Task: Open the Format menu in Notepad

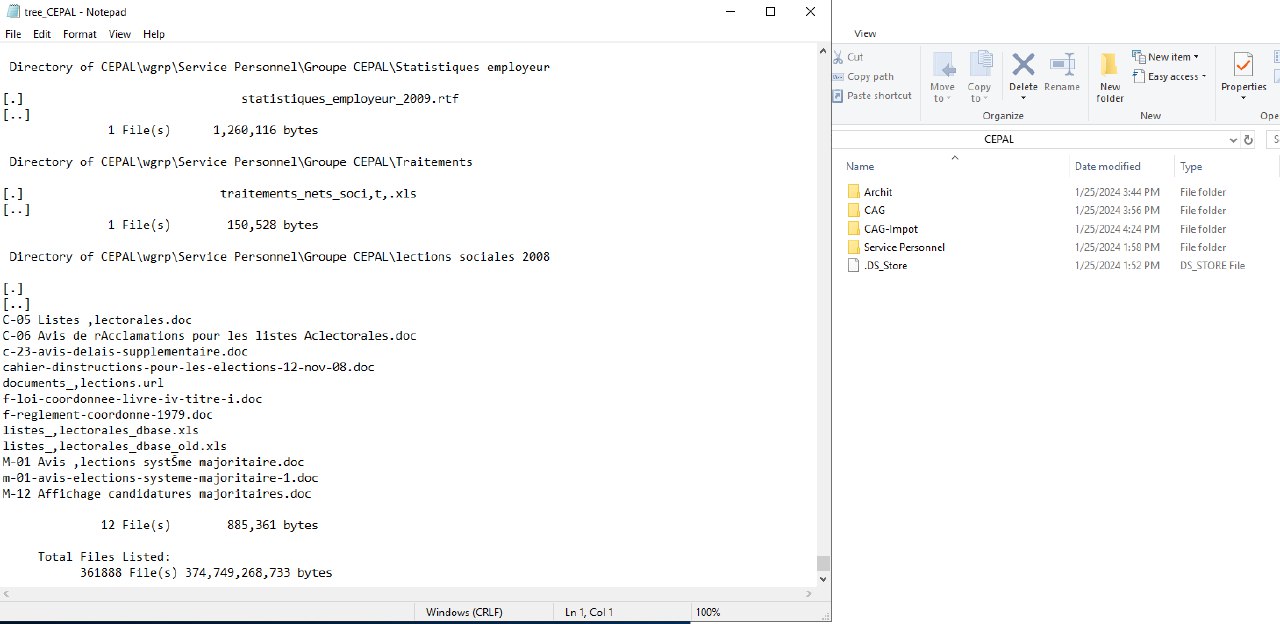Action: pos(80,34)
